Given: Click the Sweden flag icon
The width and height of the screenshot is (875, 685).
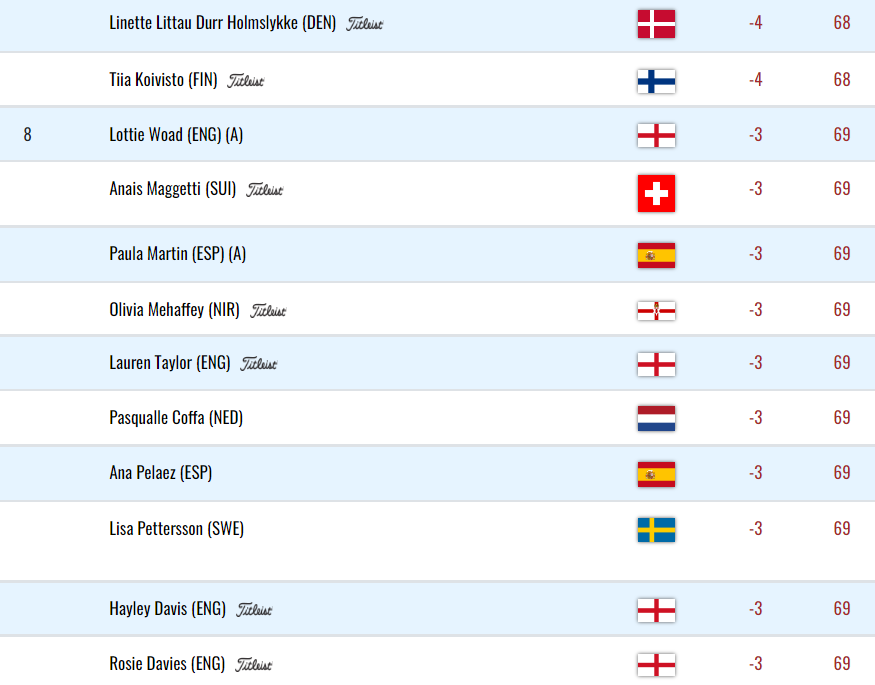Looking at the screenshot, I should click(x=656, y=530).
